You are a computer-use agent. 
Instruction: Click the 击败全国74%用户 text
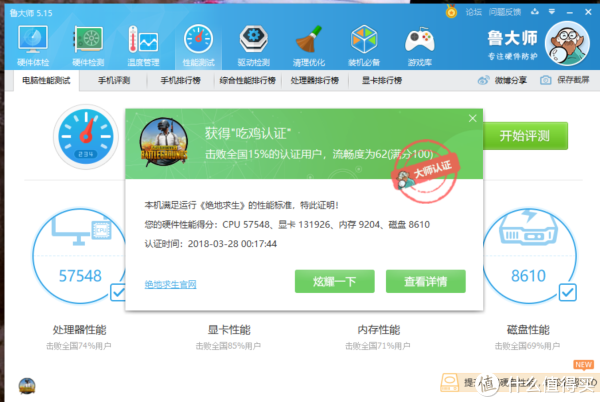(79, 346)
